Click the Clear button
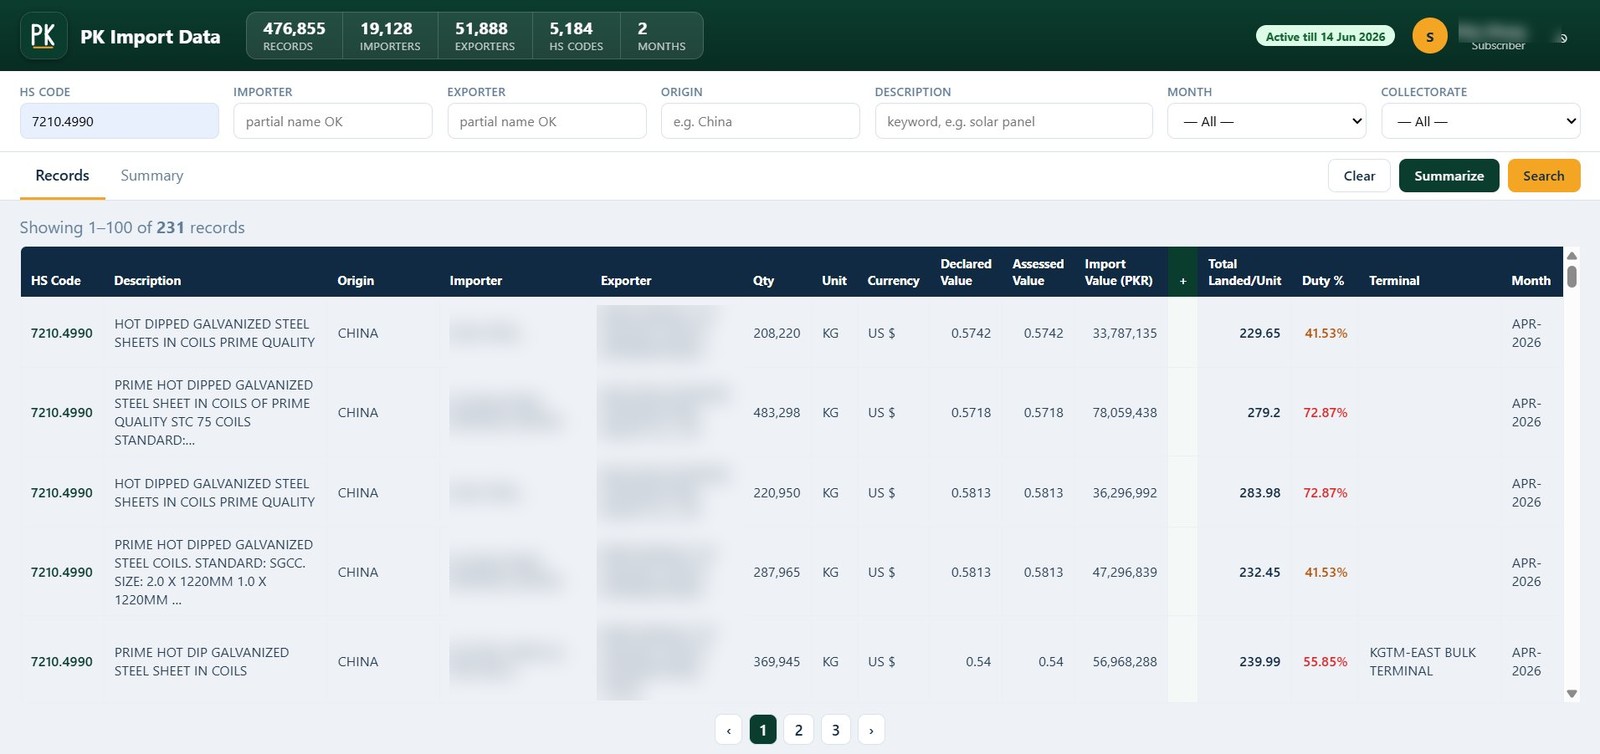The image size is (1600, 754). 1359,175
